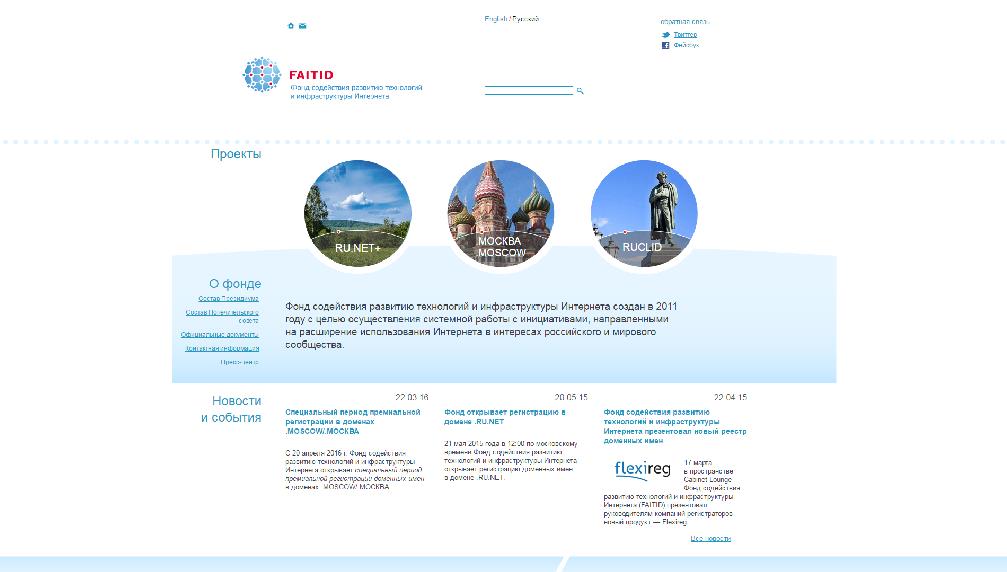This screenshot has width=1007, height=572.
Task: Click the magnifier search icon
Action: coord(580,91)
